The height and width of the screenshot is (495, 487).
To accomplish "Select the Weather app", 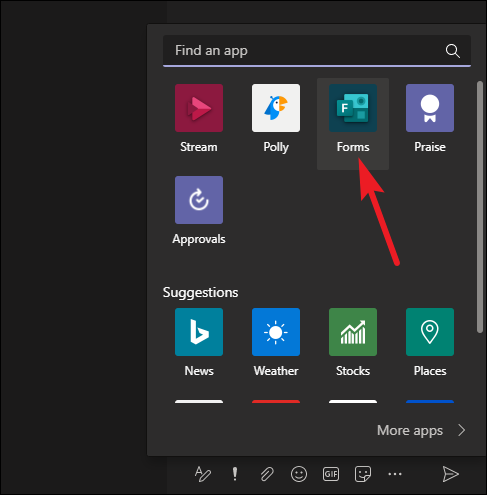I will tap(276, 343).
